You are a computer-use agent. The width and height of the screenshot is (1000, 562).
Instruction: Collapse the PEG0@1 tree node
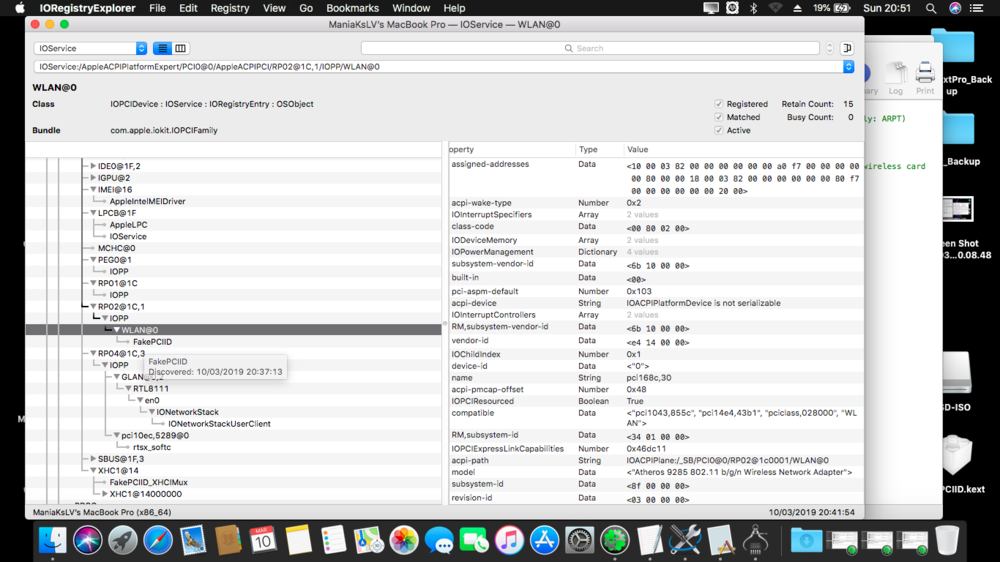click(93, 260)
